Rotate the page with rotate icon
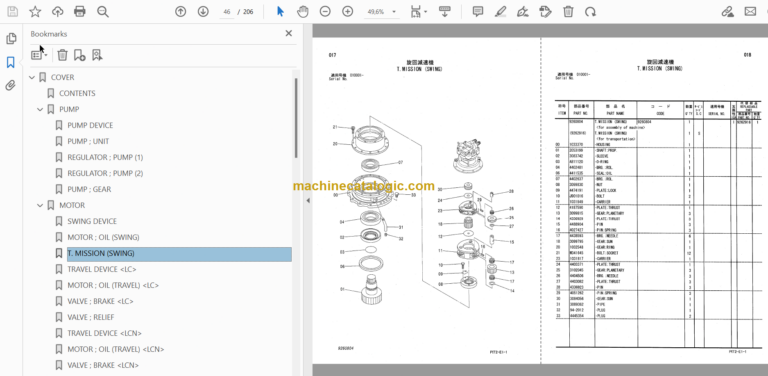 click(x=590, y=12)
